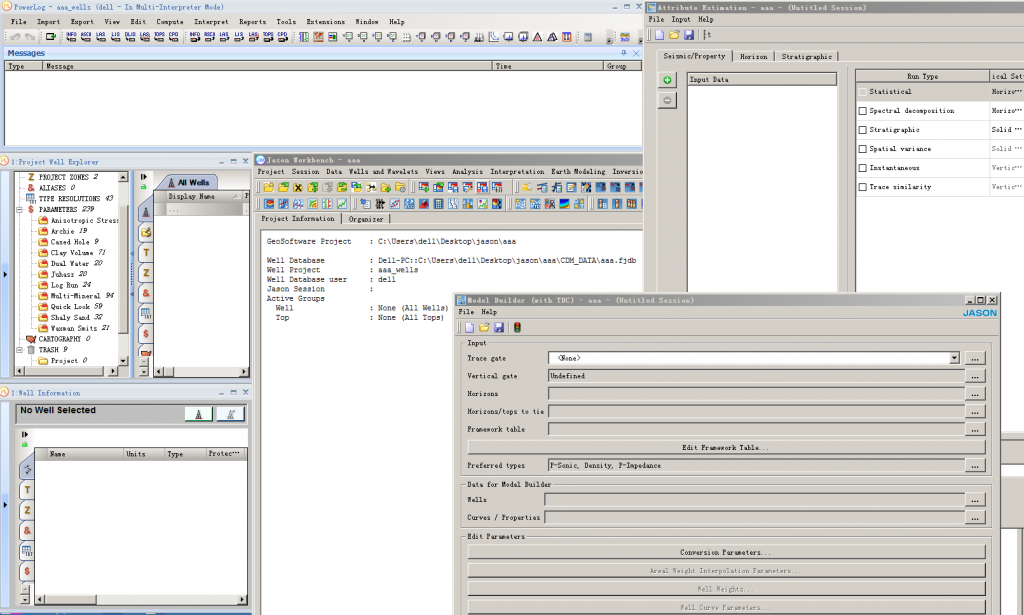Screen dimensions: 1024x615
Task: Pin the Messages panel
Action: 624,53
